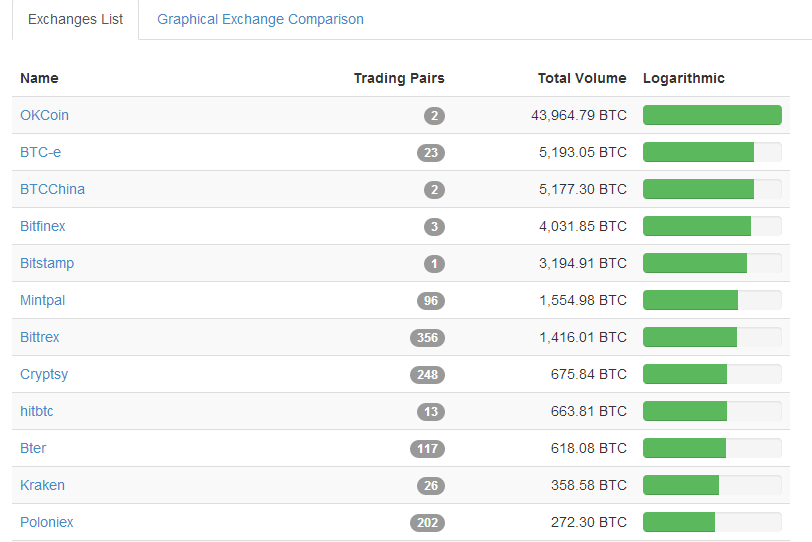Viewport: 812px width, 542px height.
Task: Select the 5,177.30 BTC volume value
Action: [x=583, y=189]
